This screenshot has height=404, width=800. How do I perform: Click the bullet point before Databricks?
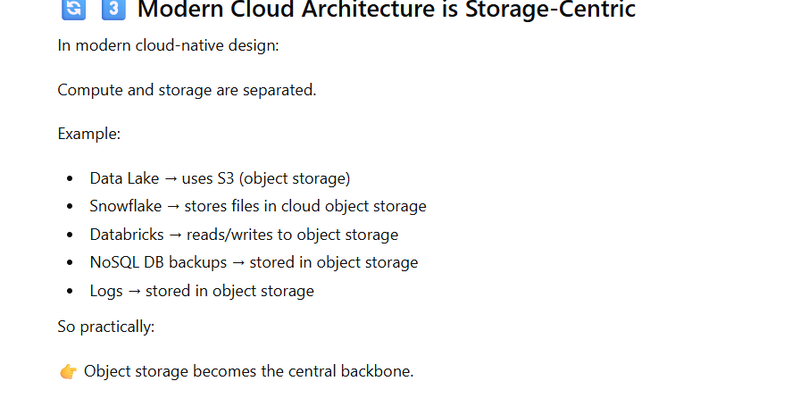pyautogui.click(x=69, y=235)
